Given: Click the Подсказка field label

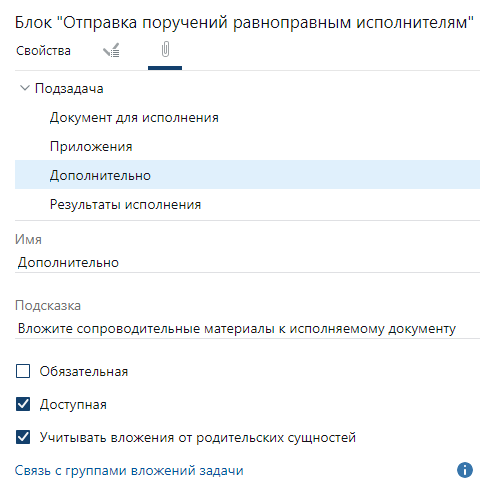Looking at the screenshot, I should pyautogui.click(x=48, y=305).
